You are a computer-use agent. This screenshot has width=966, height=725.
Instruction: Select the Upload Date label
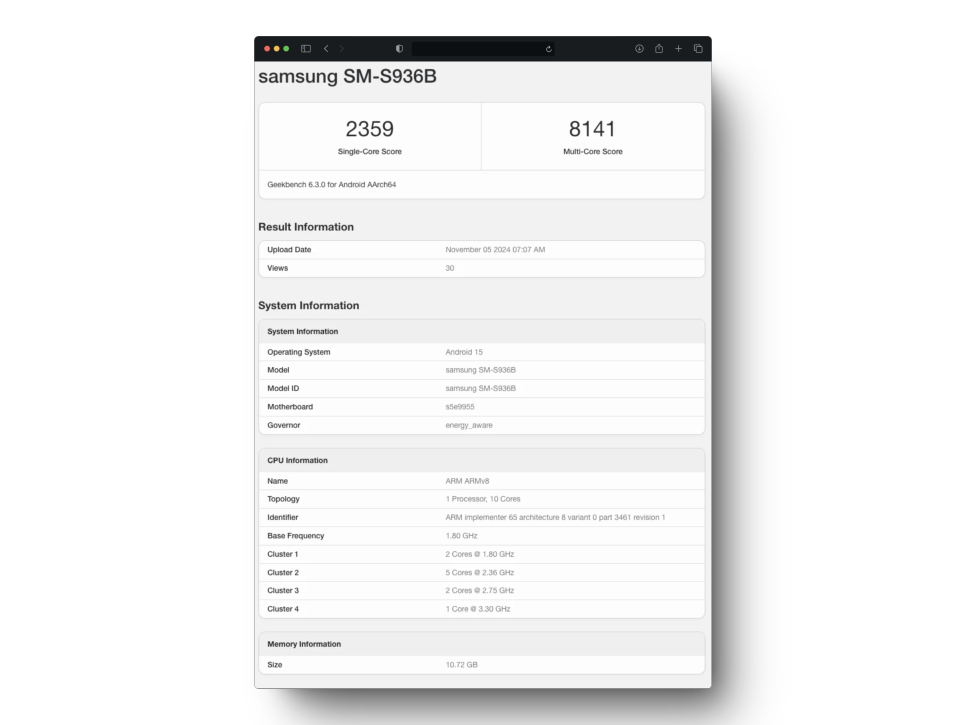point(289,249)
